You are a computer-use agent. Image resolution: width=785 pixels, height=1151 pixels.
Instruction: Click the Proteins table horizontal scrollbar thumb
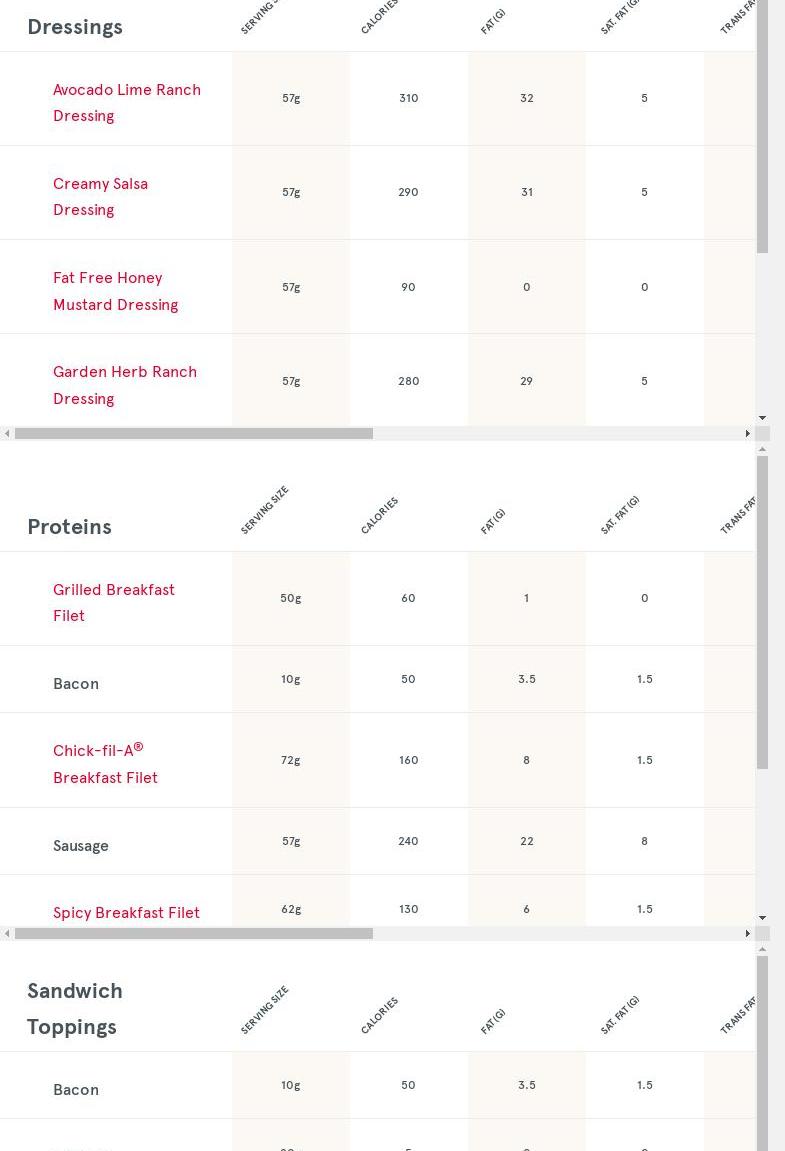(x=193, y=934)
